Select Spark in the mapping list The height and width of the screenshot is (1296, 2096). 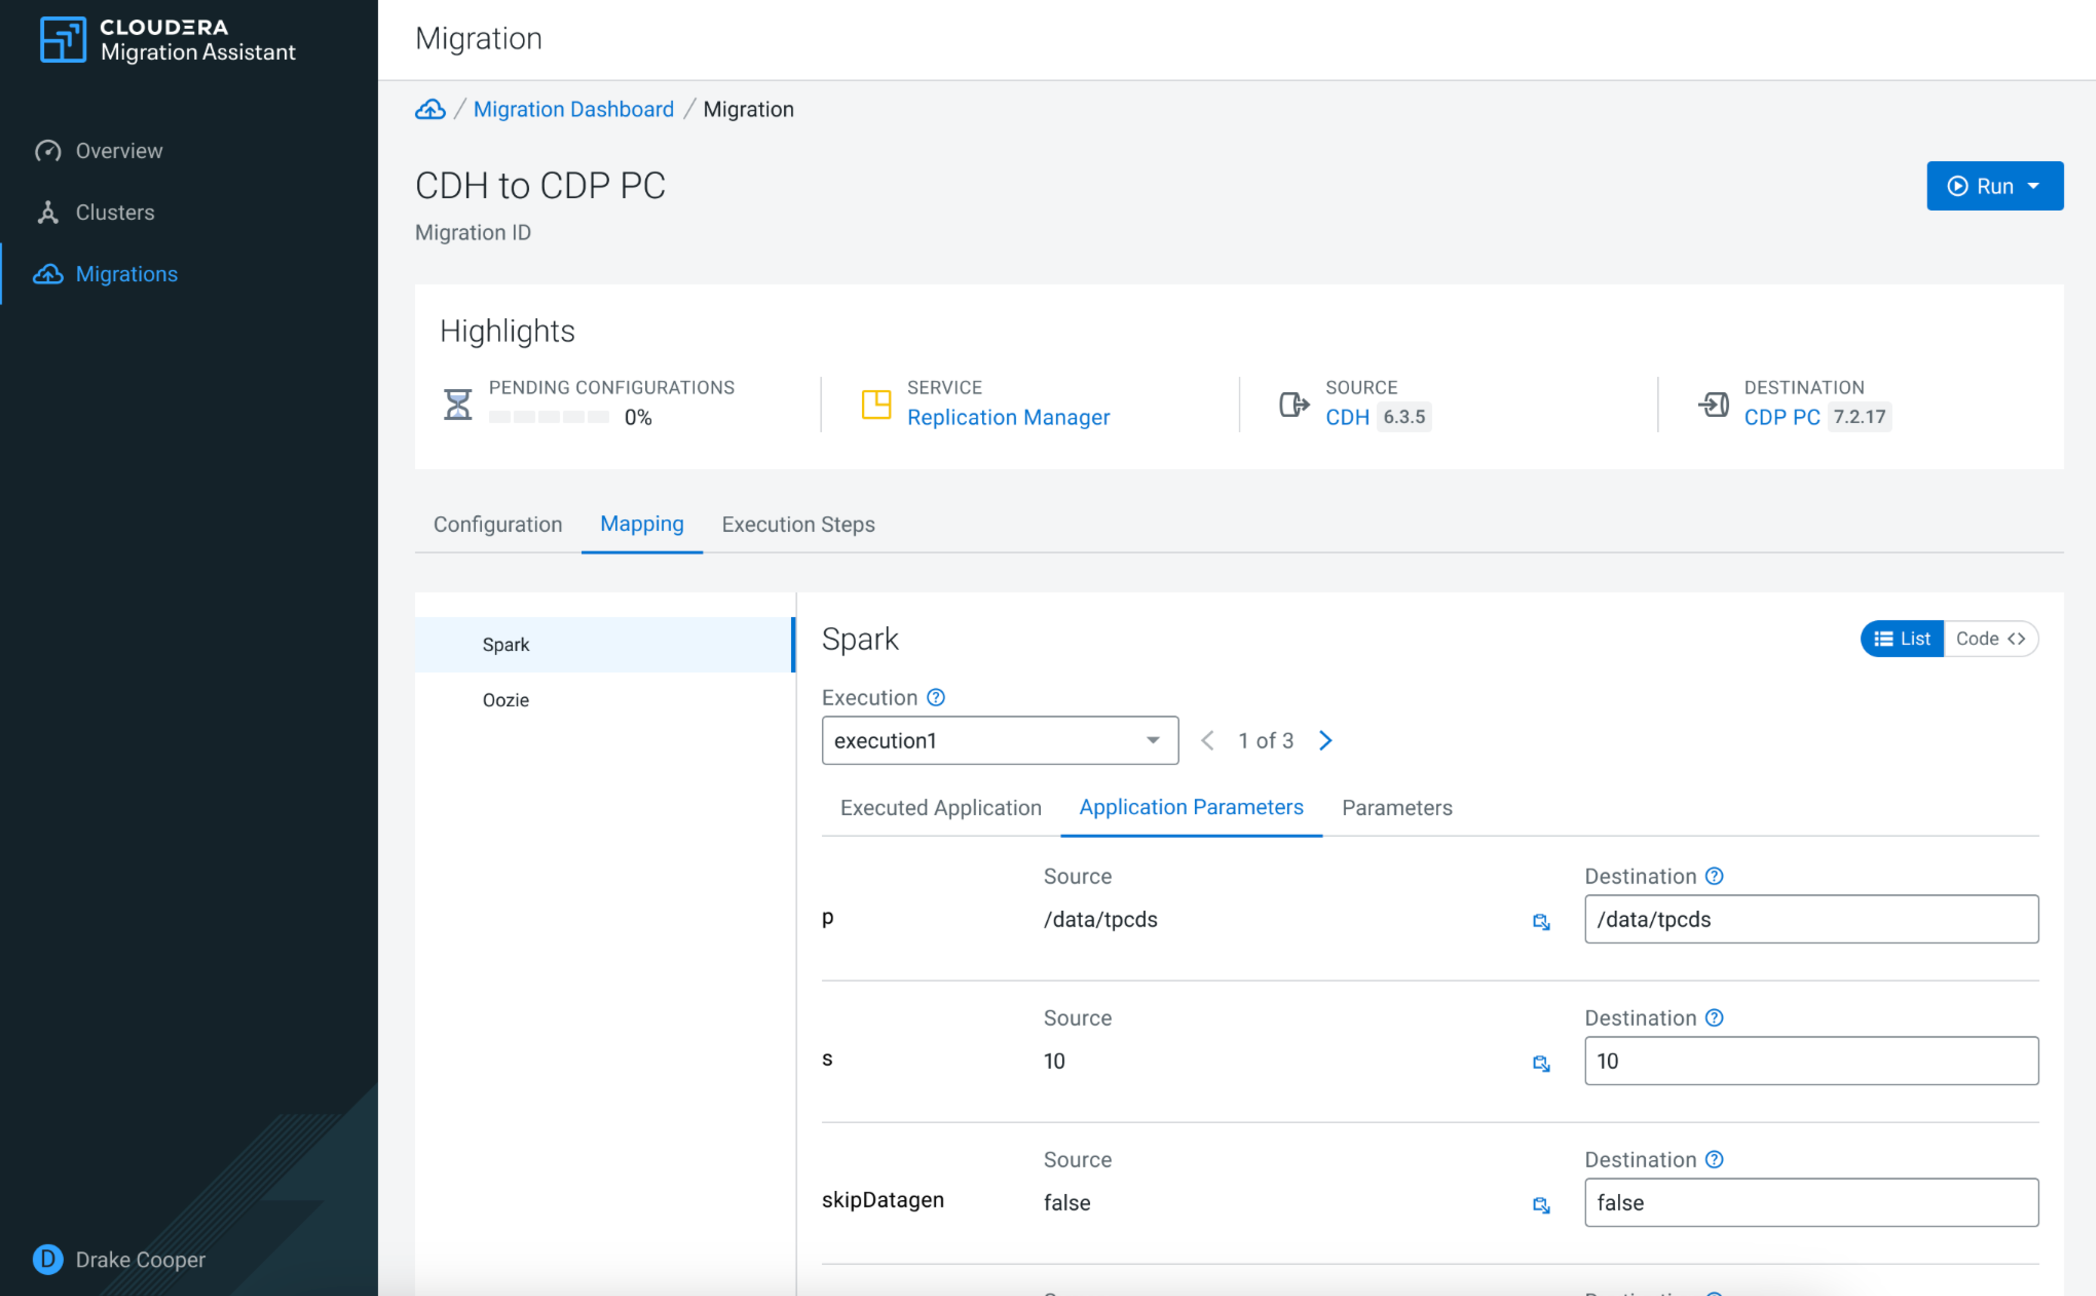[x=605, y=644]
